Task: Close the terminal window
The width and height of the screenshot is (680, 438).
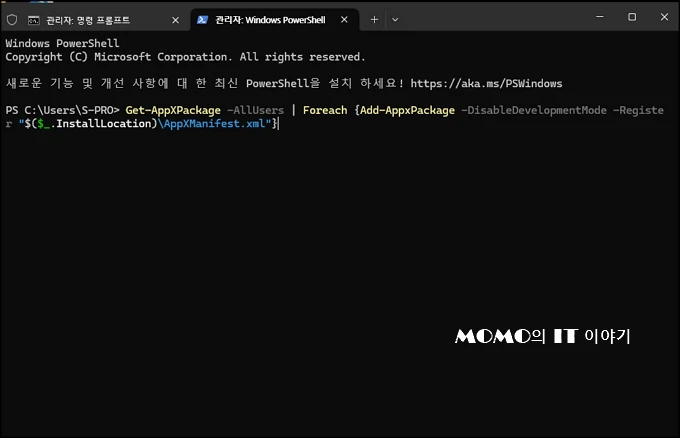Action: click(x=664, y=16)
